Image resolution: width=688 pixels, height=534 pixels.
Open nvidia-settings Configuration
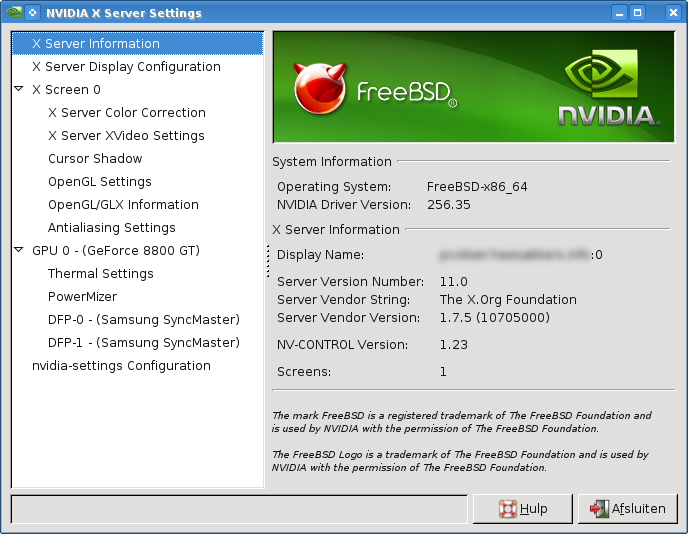(x=122, y=366)
